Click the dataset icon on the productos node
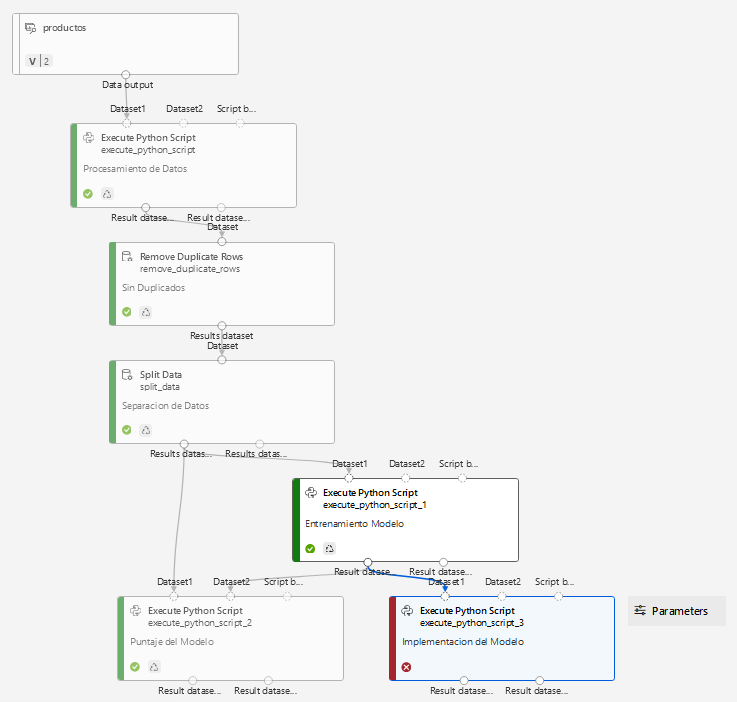Viewport: 737px width, 702px height. [31, 28]
